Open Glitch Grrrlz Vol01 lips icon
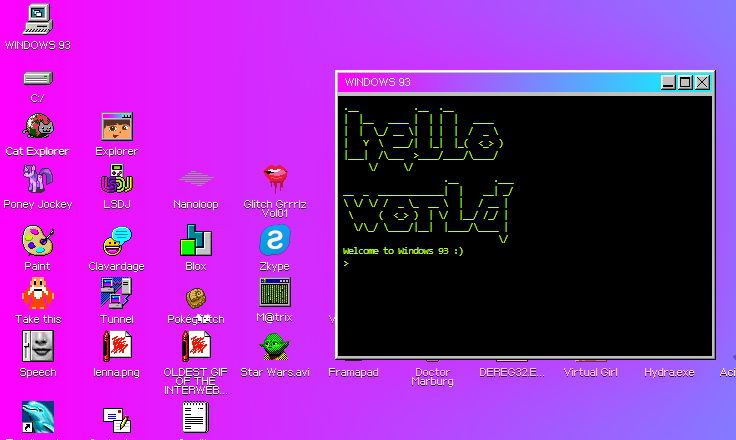This screenshot has height=440, width=736. tap(275, 178)
